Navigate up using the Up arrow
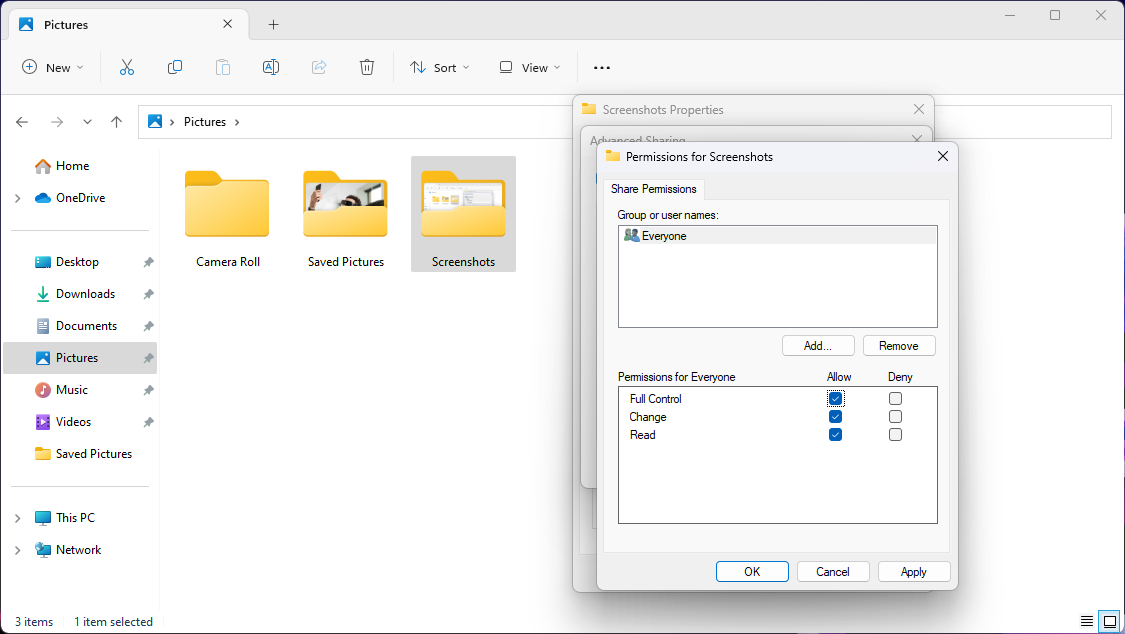Image resolution: width=1125 pixels, height=634 pixels. (x=116, y=122)
